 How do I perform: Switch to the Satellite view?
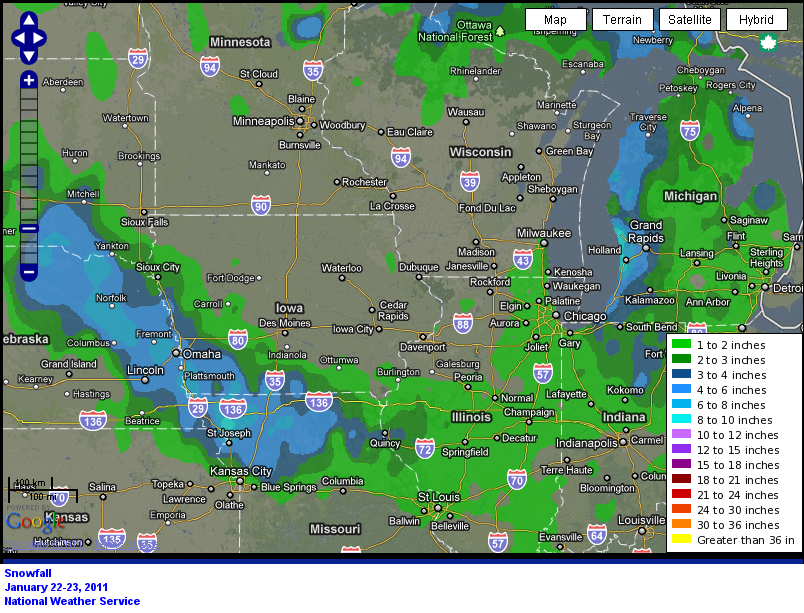click(690, 19)
